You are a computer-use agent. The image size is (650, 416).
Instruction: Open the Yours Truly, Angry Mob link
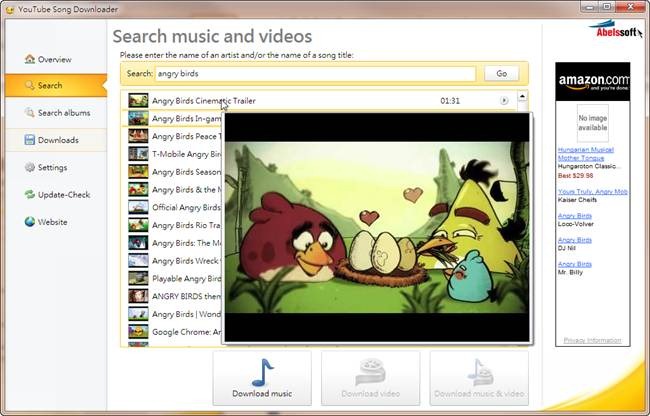tap(593, 191)
